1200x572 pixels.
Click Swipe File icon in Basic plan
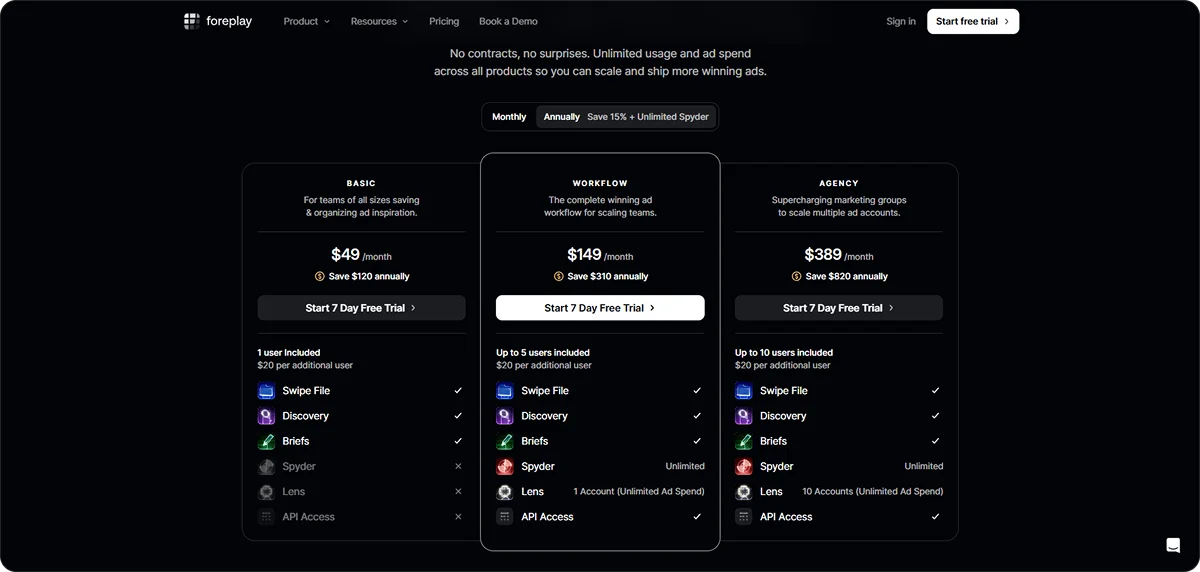[x=266, y=391]
